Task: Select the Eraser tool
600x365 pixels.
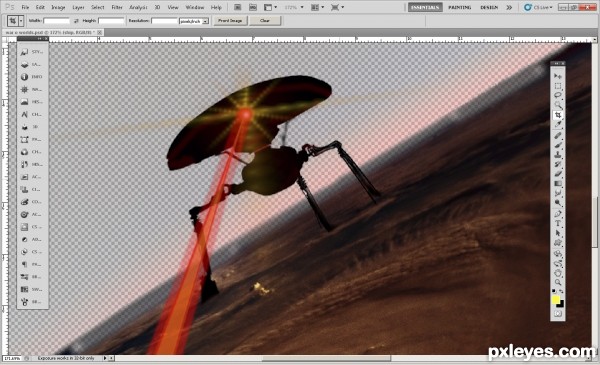Action: pos(558,174)
